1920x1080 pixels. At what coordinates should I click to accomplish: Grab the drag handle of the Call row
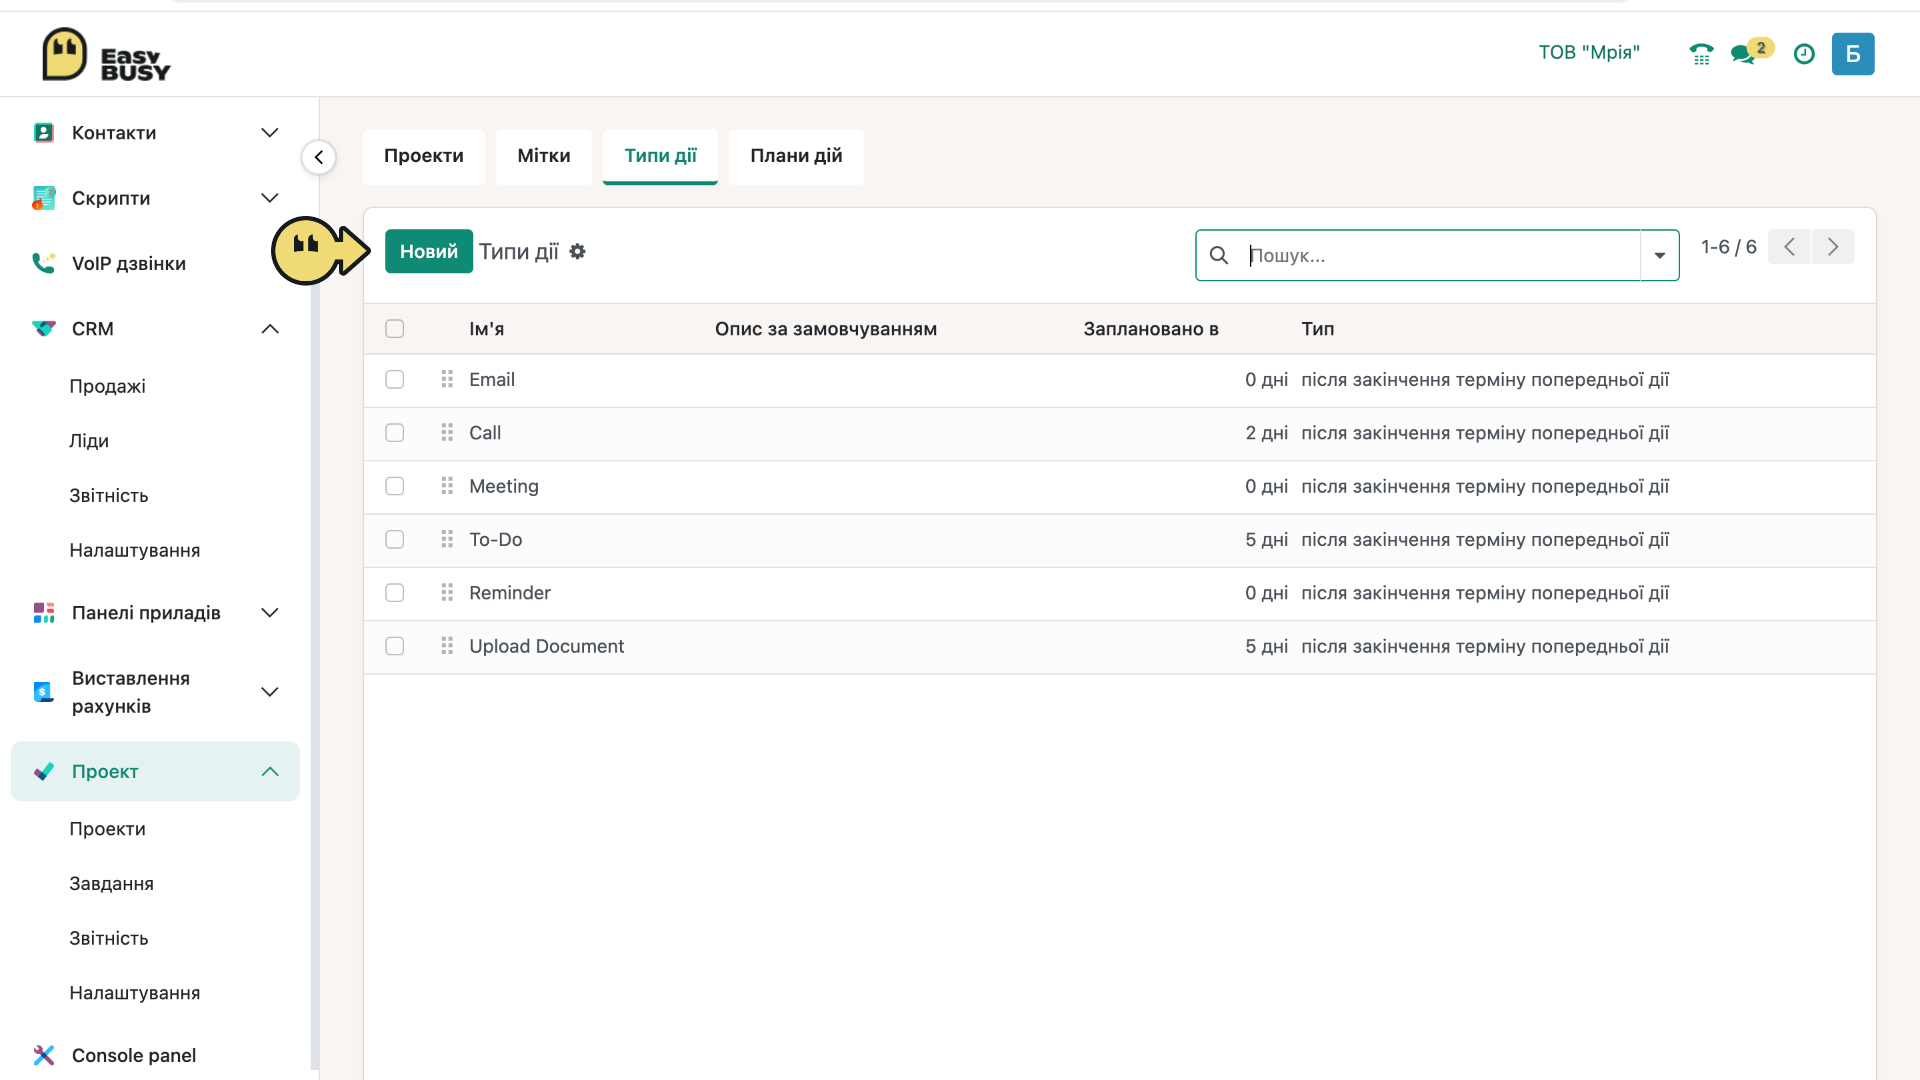(447, 433)
